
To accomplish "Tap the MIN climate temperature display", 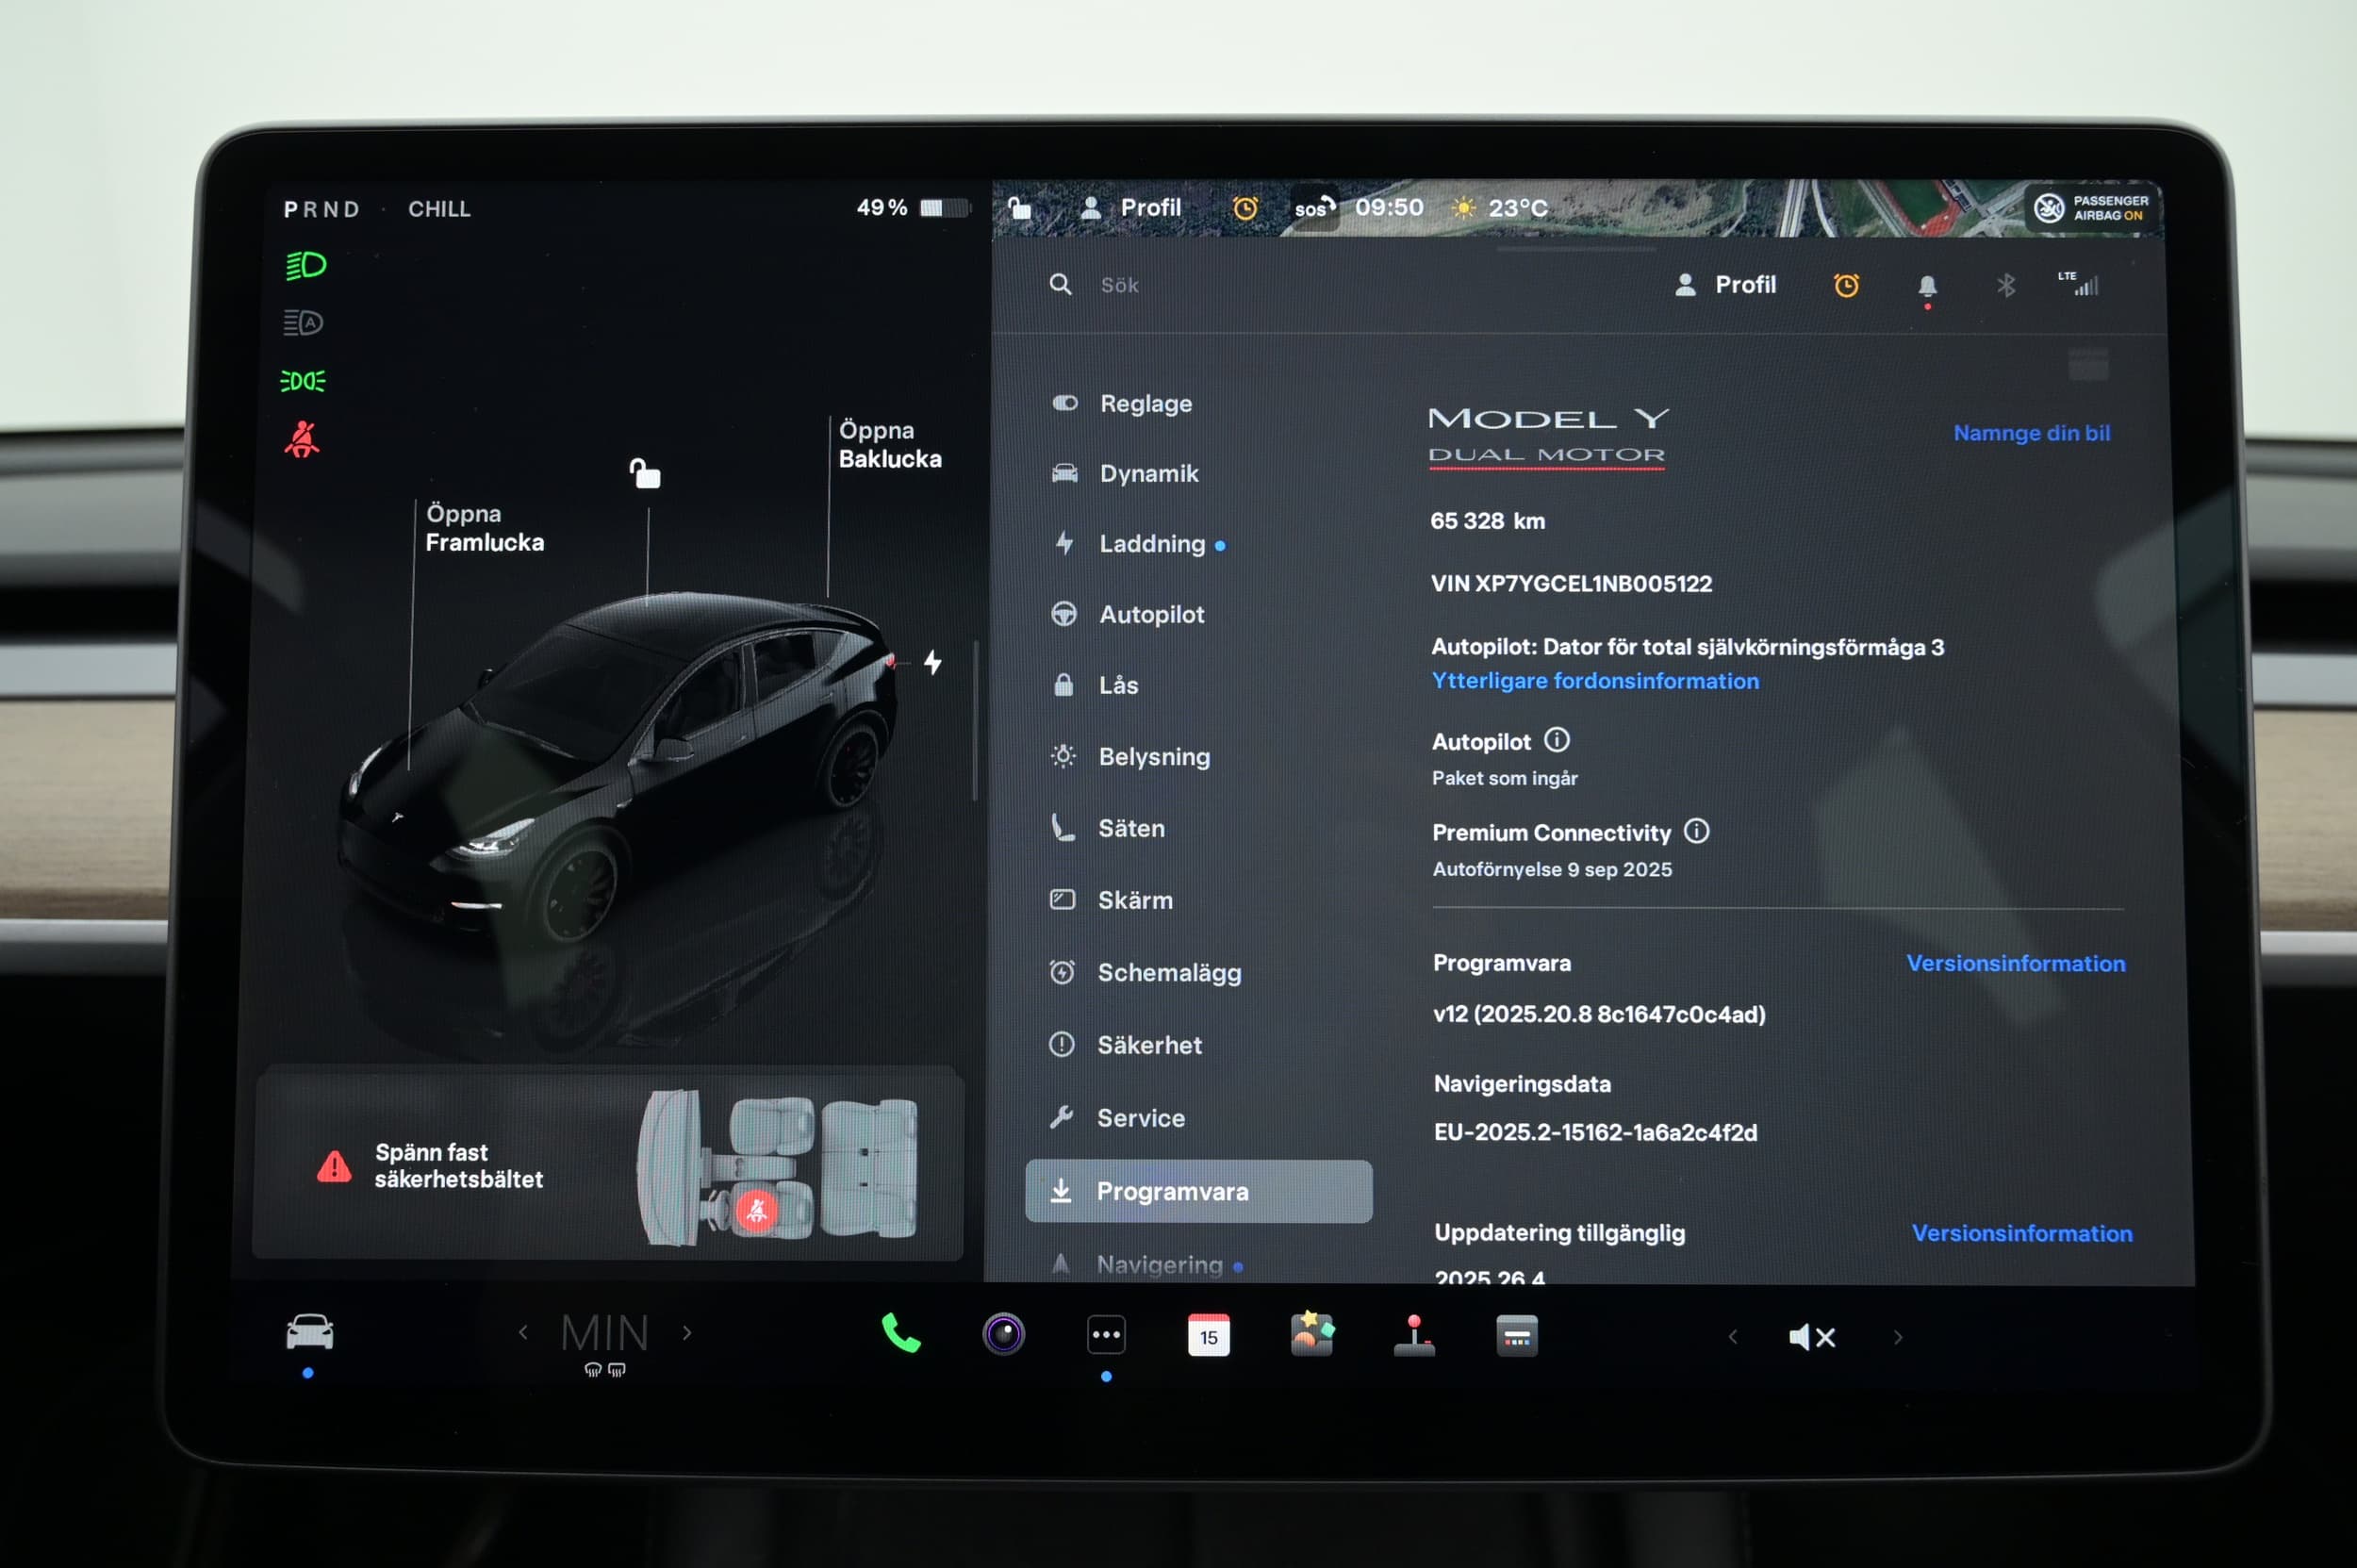I will pyautogui.click(x=605, y=1334).
